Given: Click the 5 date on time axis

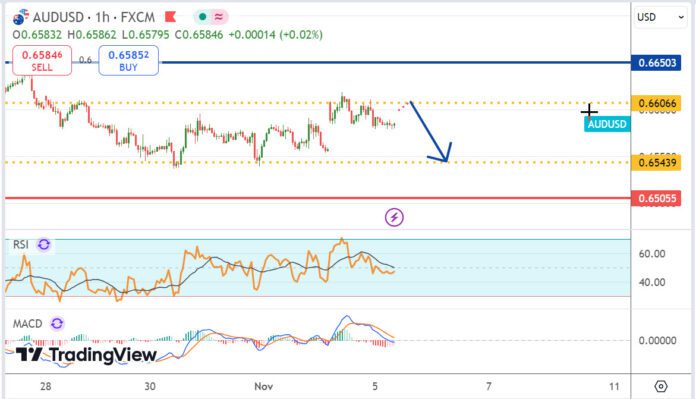Looking at the screenshot, I should (375, 387).
